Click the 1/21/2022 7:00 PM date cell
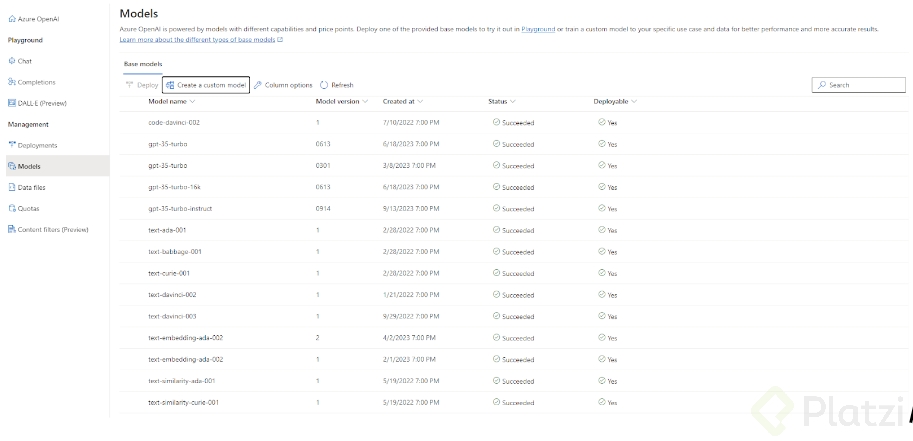The image size is (913, 441). [411, 295]
